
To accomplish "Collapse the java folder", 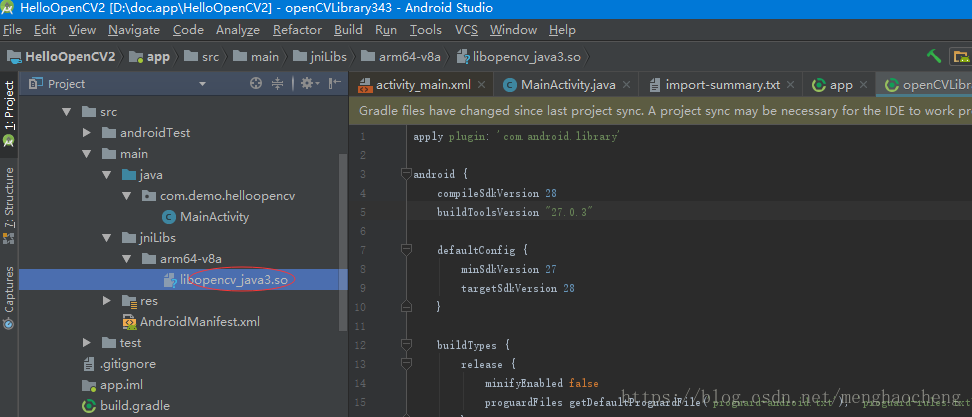I will (x=107, y=175).
